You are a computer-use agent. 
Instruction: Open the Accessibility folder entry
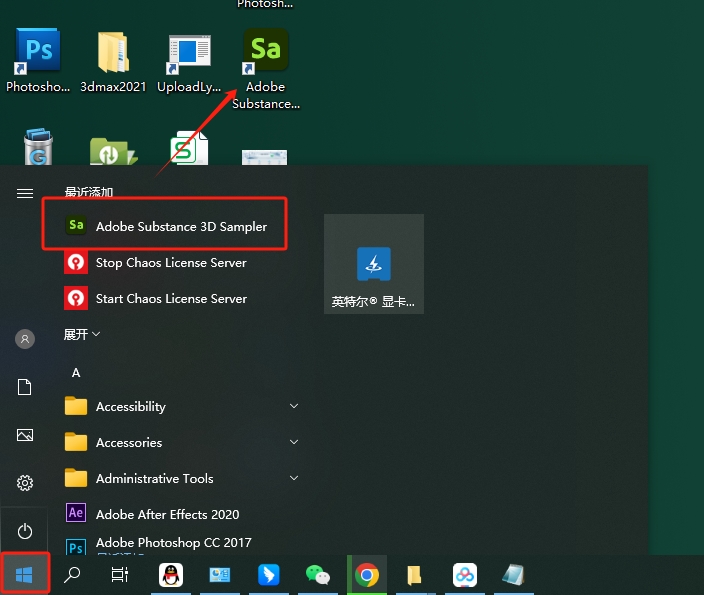(179, 406)
